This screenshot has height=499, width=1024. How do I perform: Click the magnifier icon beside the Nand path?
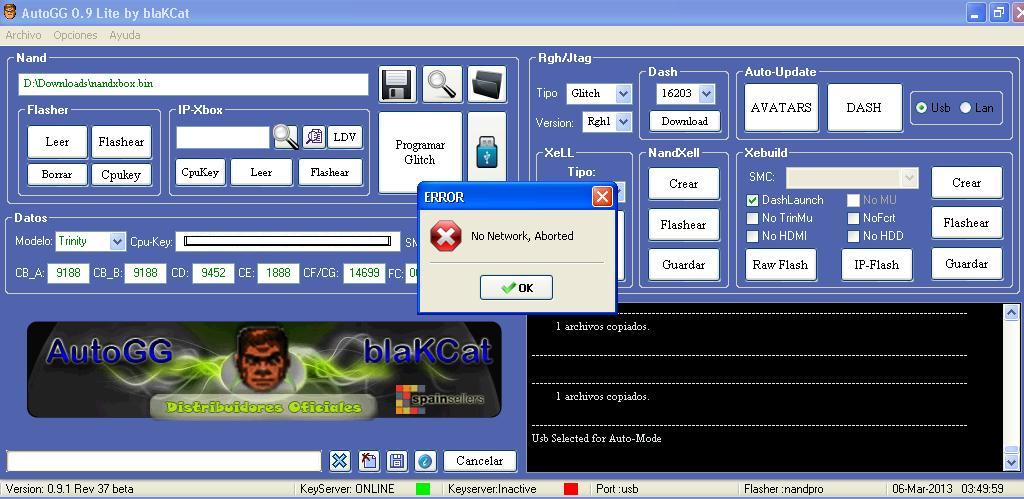(442, 84)
